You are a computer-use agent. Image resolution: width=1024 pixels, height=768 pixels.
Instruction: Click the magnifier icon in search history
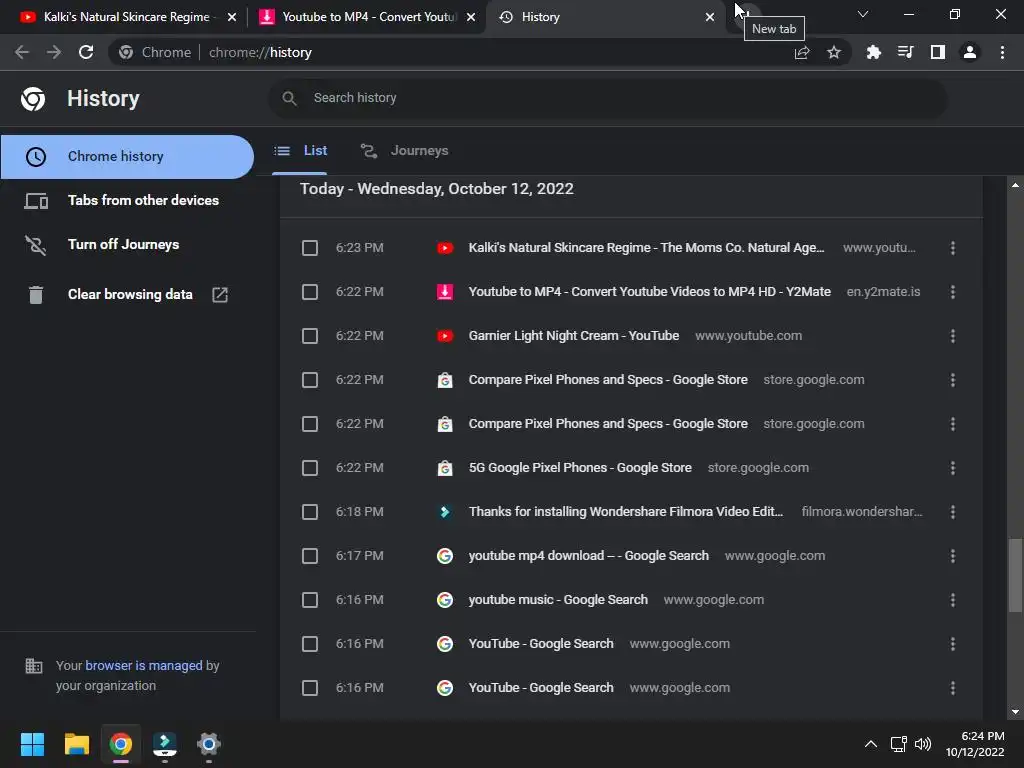click(289, 98)
